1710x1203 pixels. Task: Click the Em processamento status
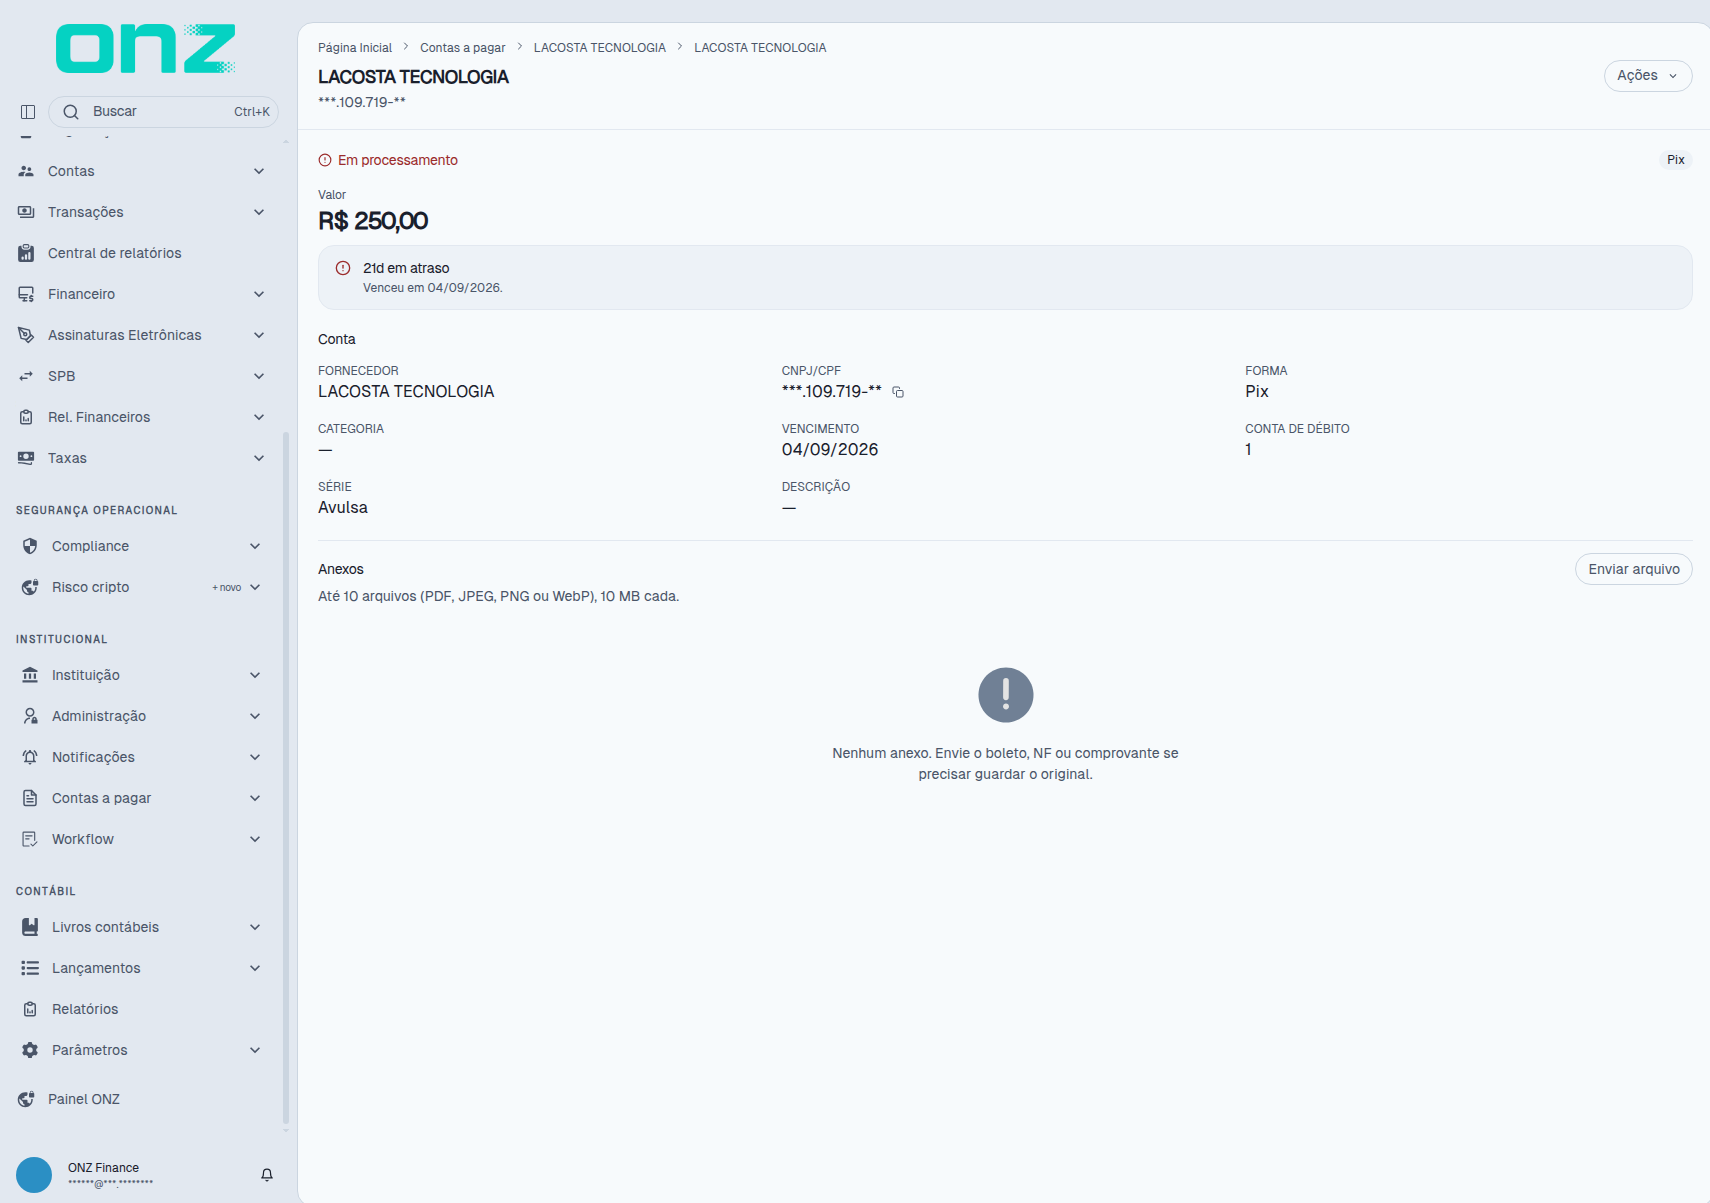coord(388,160)
